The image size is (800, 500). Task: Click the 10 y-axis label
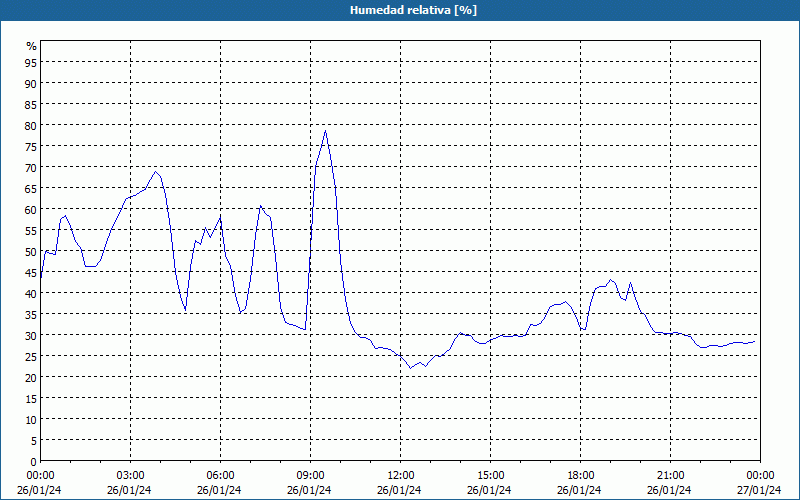tap(31, 419)
